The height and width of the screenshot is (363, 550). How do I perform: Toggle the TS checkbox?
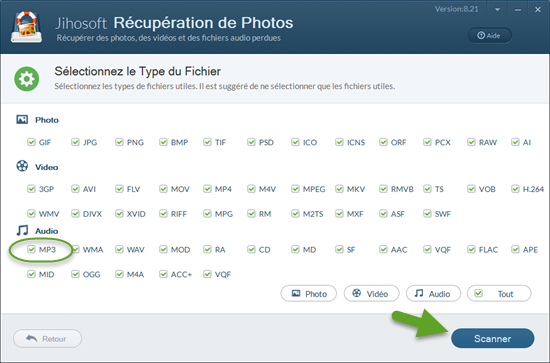pyautogui.click(x=427, y=189)
